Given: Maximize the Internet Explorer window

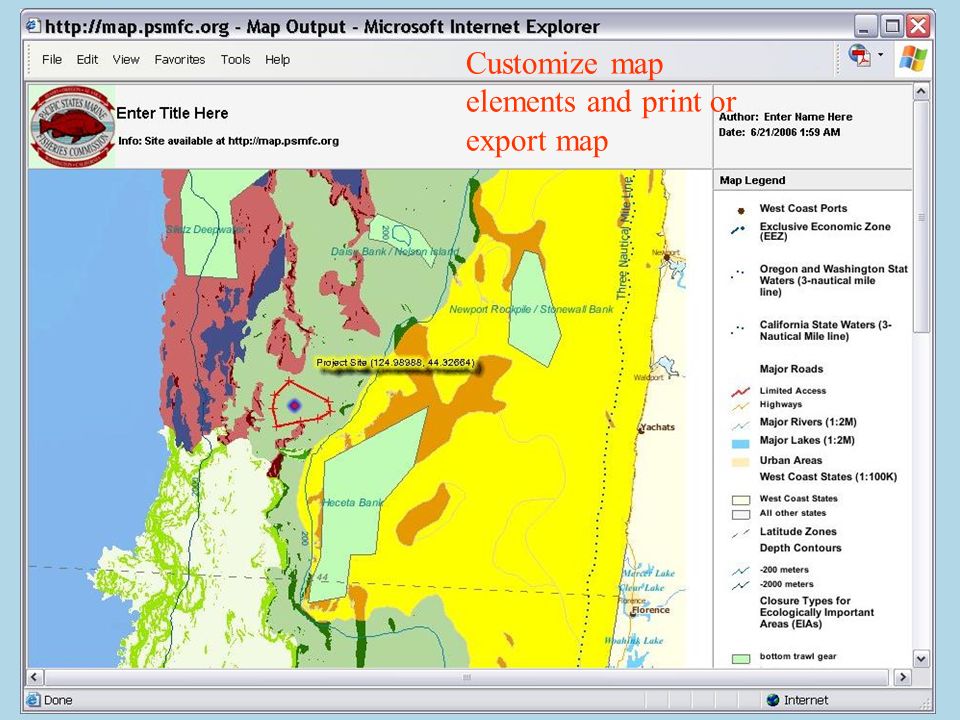Looking at the screenshot, I should coord(892,26).
